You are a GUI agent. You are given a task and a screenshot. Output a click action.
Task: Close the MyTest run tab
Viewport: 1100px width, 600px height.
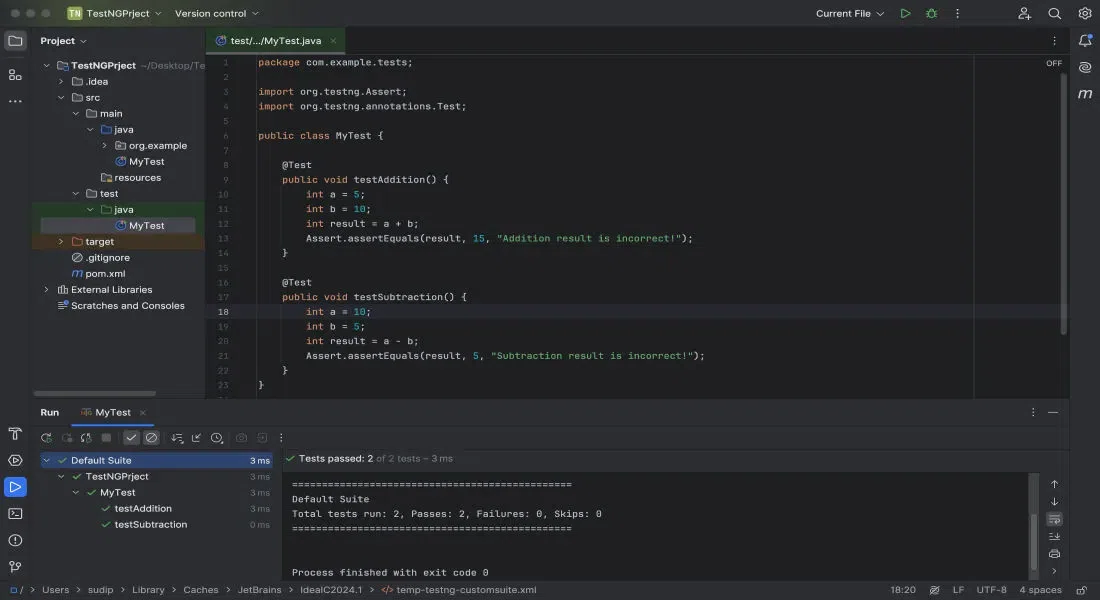(142, 413)
